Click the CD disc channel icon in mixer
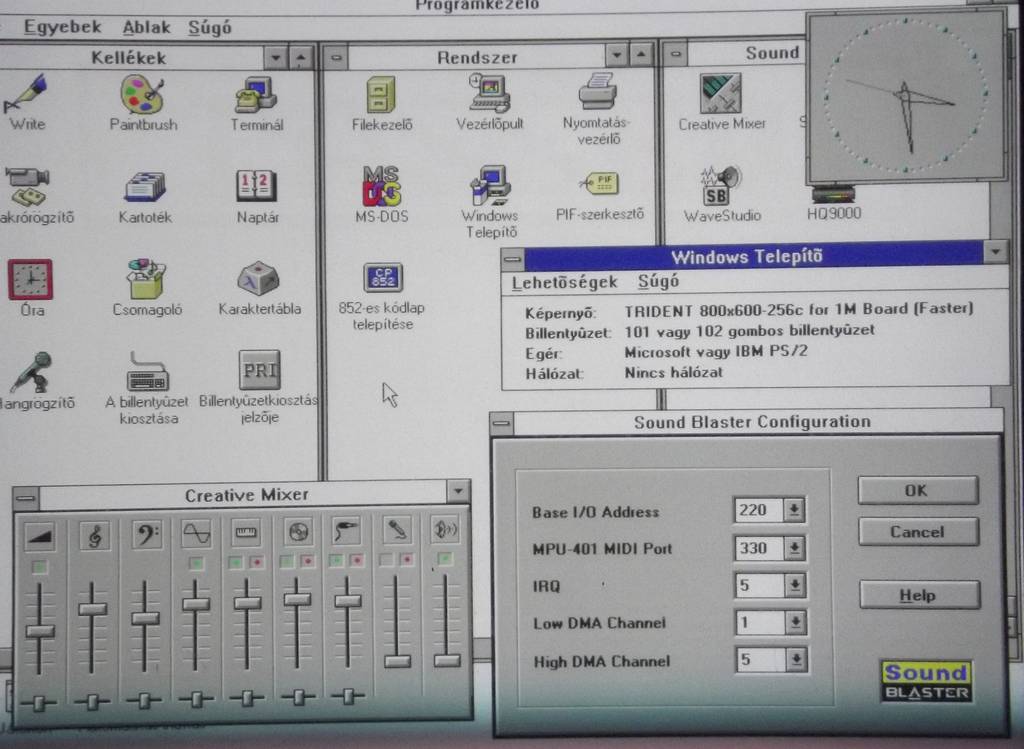 tap(298, 532)
